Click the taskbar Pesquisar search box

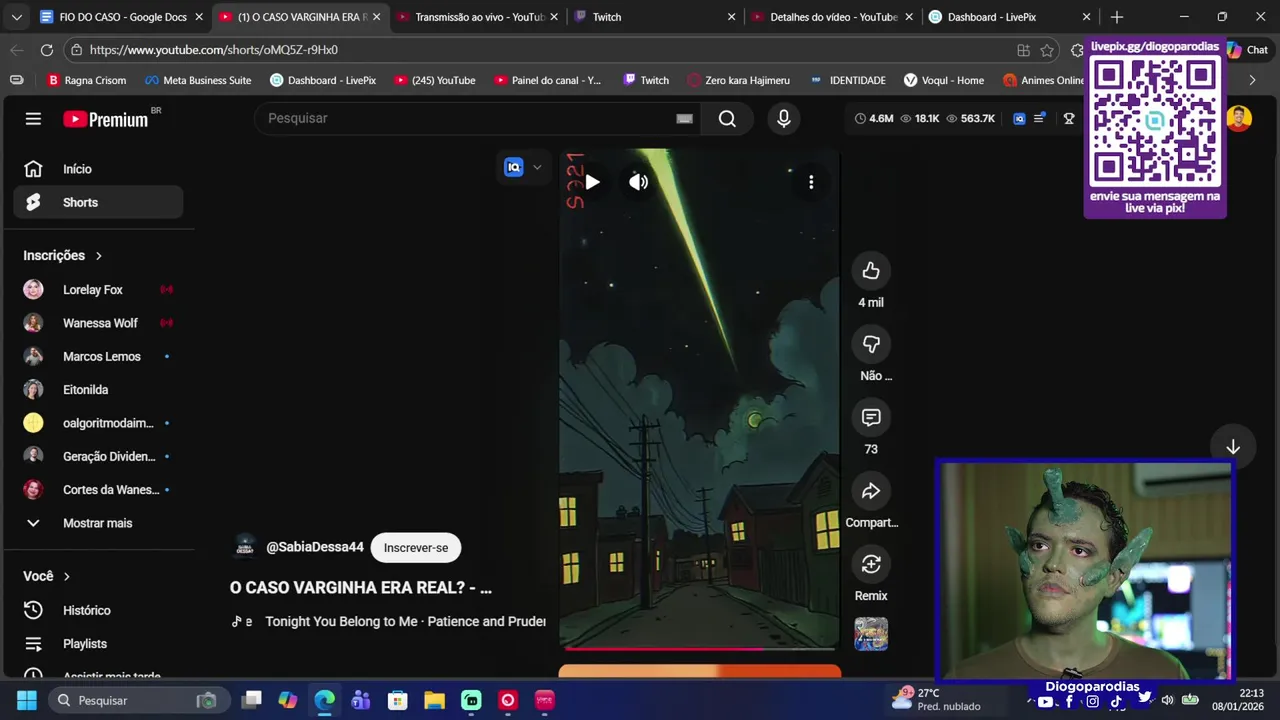pos(138,700)
